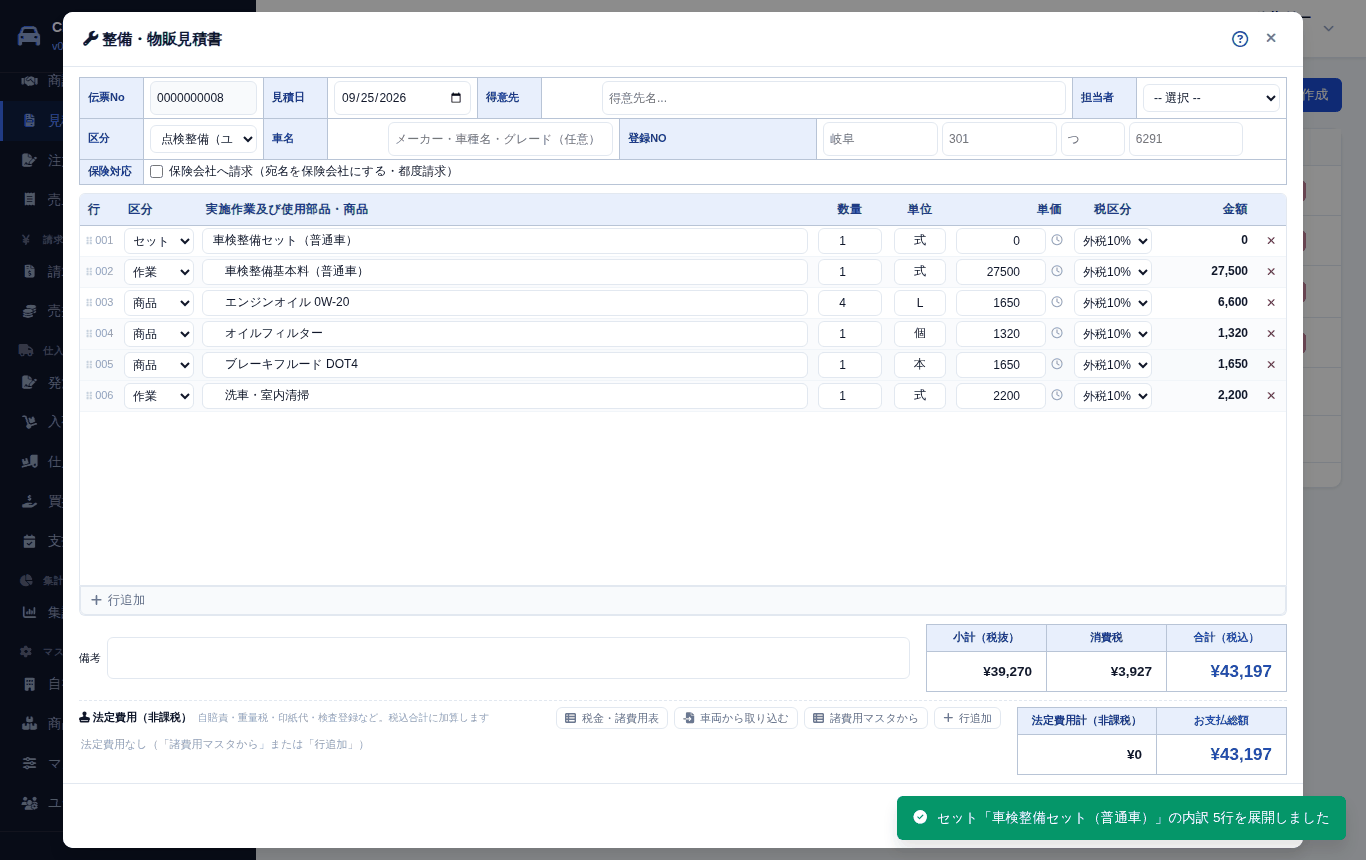Edit unit field 個 for オイルフィルター
This screenshot has width=1366, height=860.
tap(920, 334)
